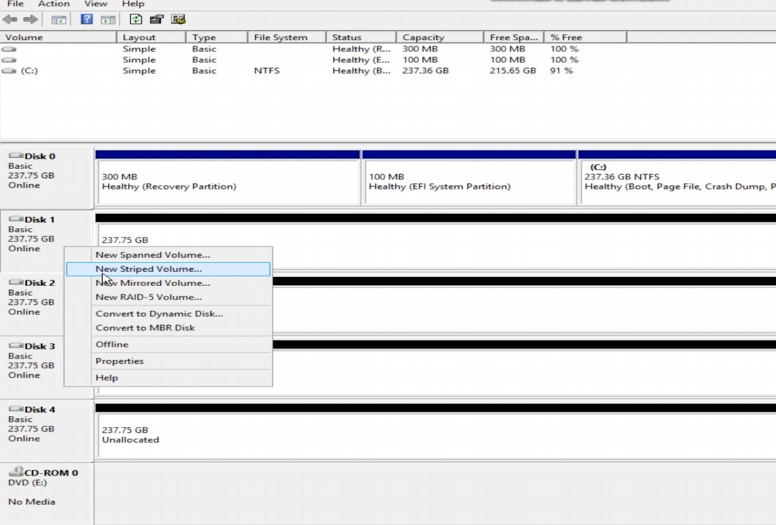Choose Help in the context menu

click(x=168, y=378)
